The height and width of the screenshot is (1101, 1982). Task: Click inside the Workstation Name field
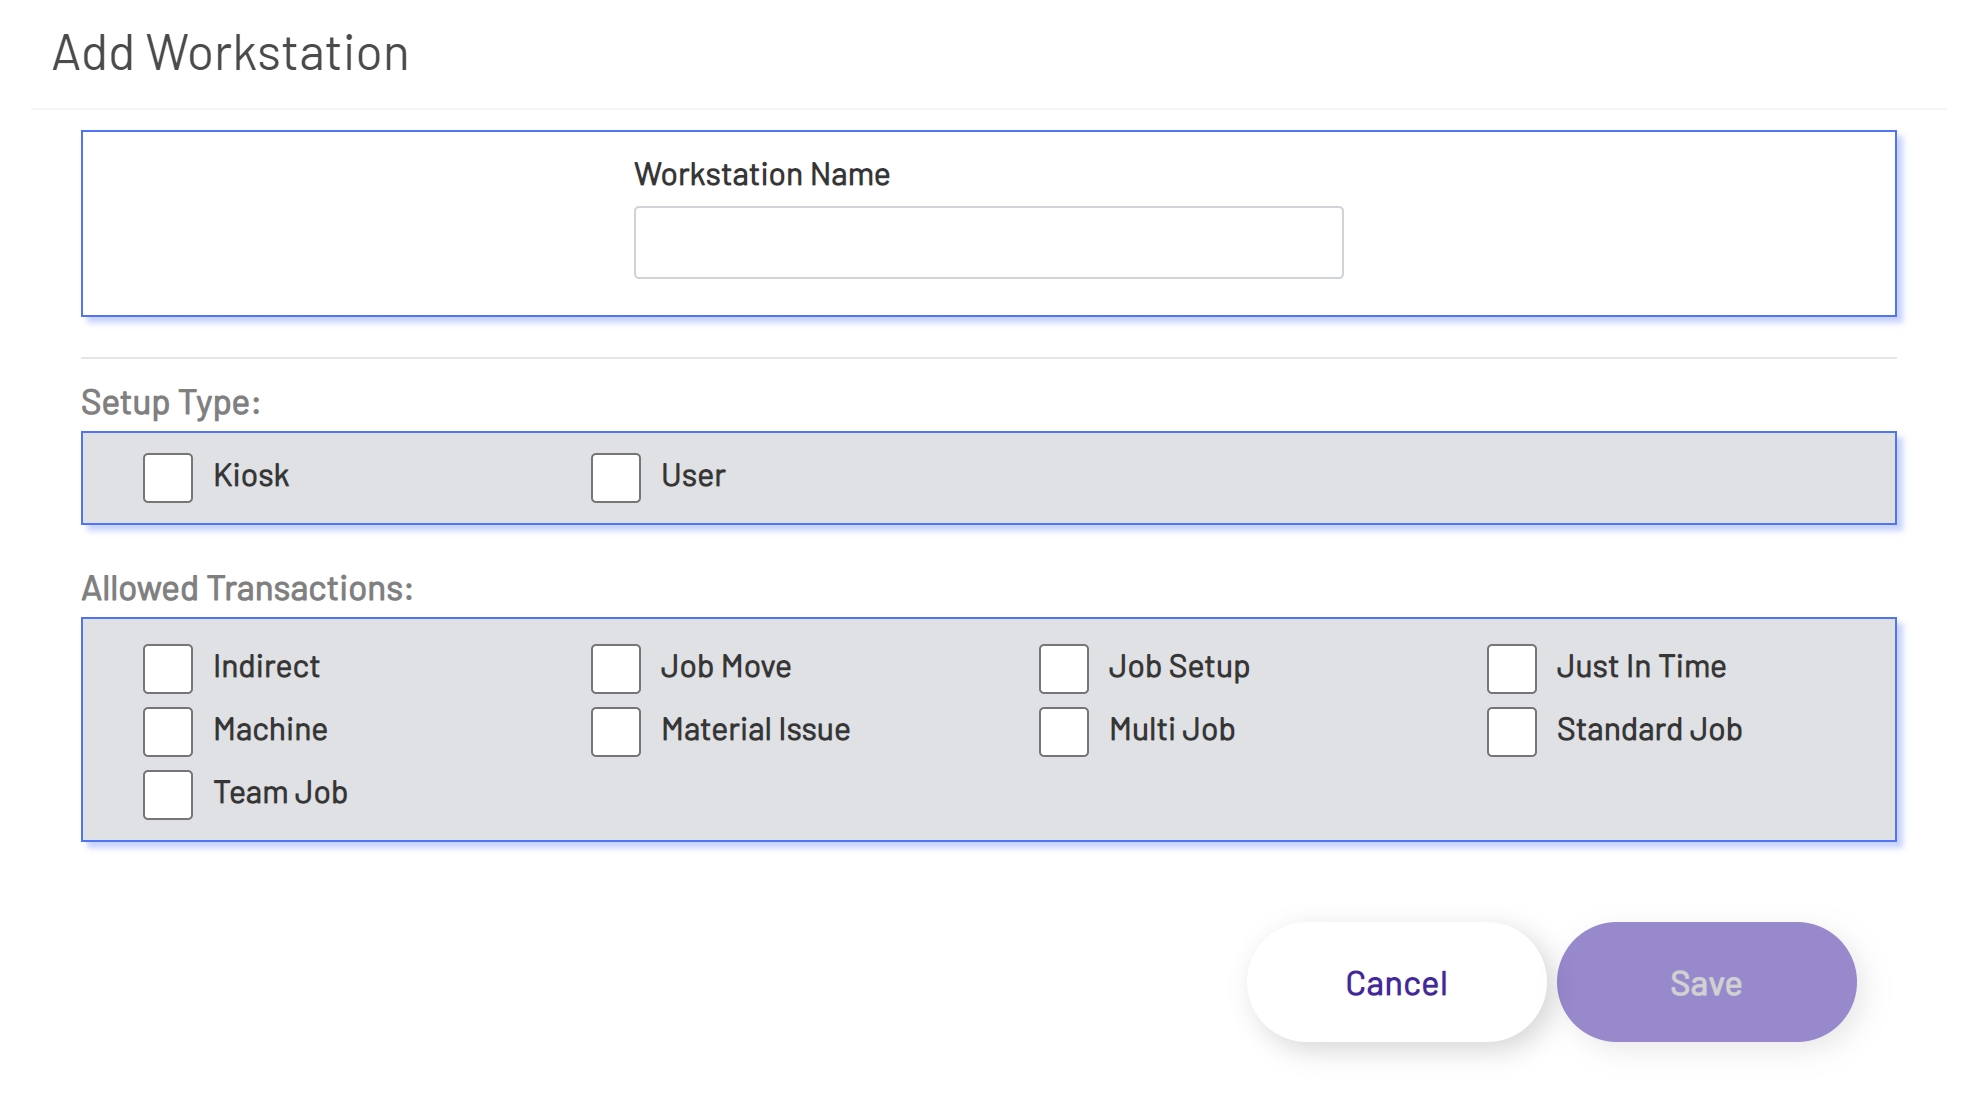pos(987,241)
